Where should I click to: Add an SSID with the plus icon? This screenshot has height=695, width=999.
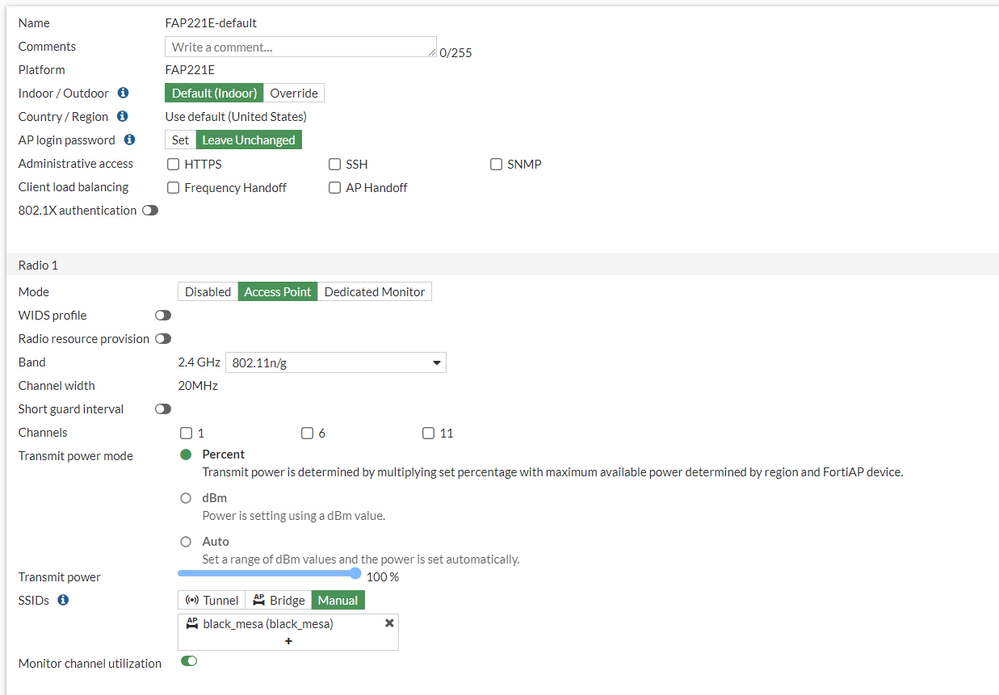[288, 641]
